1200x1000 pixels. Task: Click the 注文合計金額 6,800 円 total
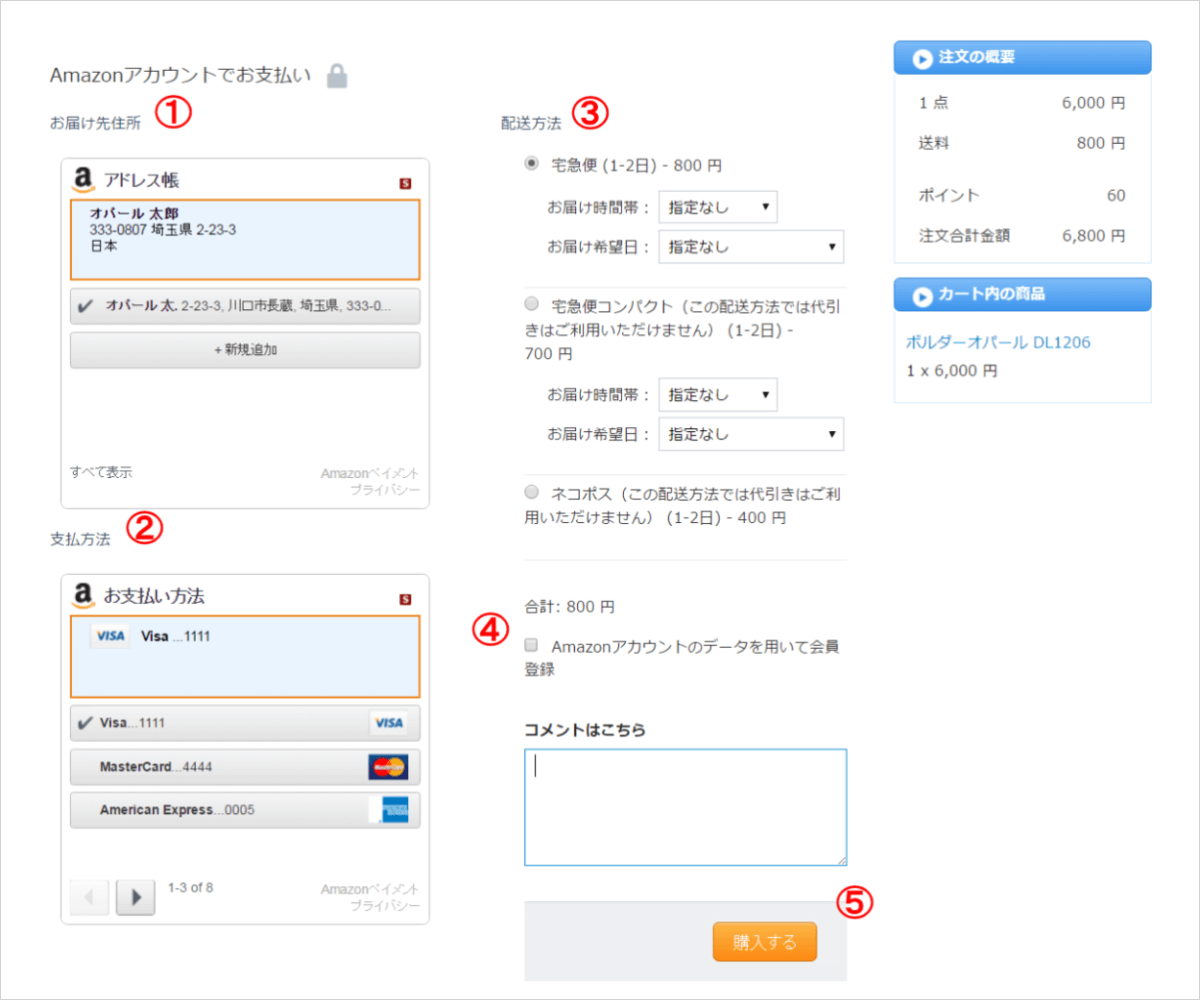pyautogui.click(x=1022, y=236)
